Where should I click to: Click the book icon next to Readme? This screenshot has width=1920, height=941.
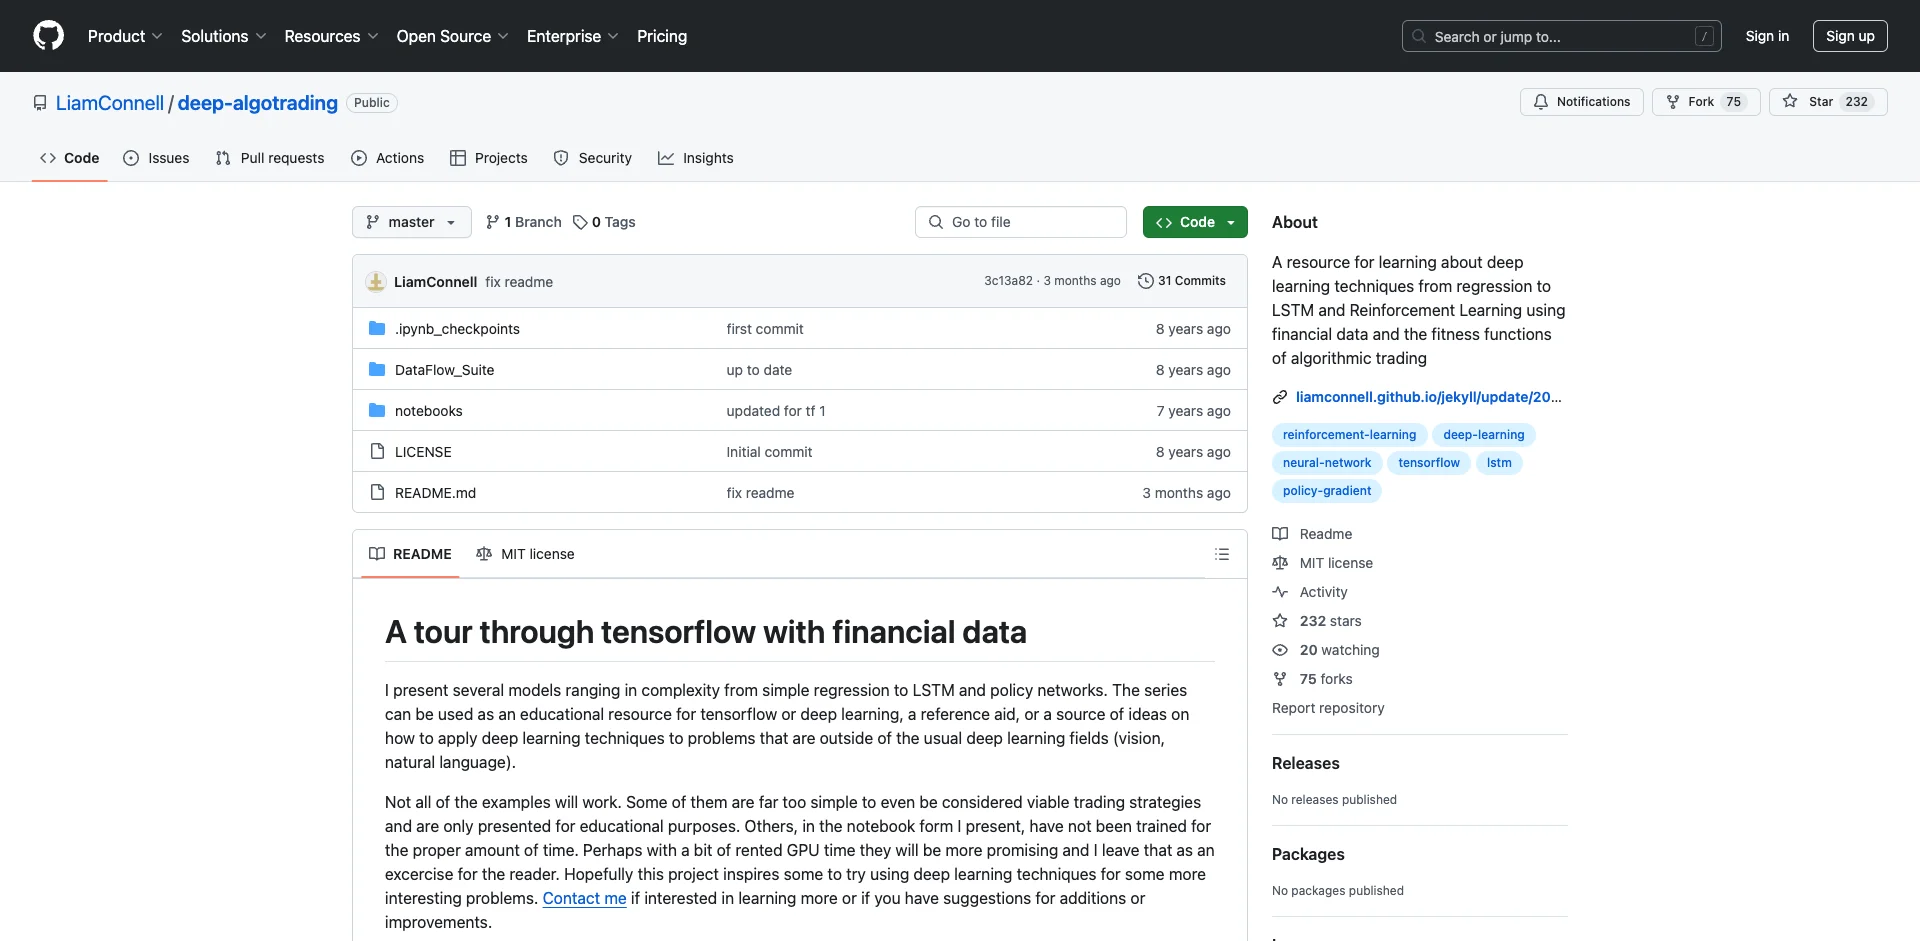[x=1280, y=534]
